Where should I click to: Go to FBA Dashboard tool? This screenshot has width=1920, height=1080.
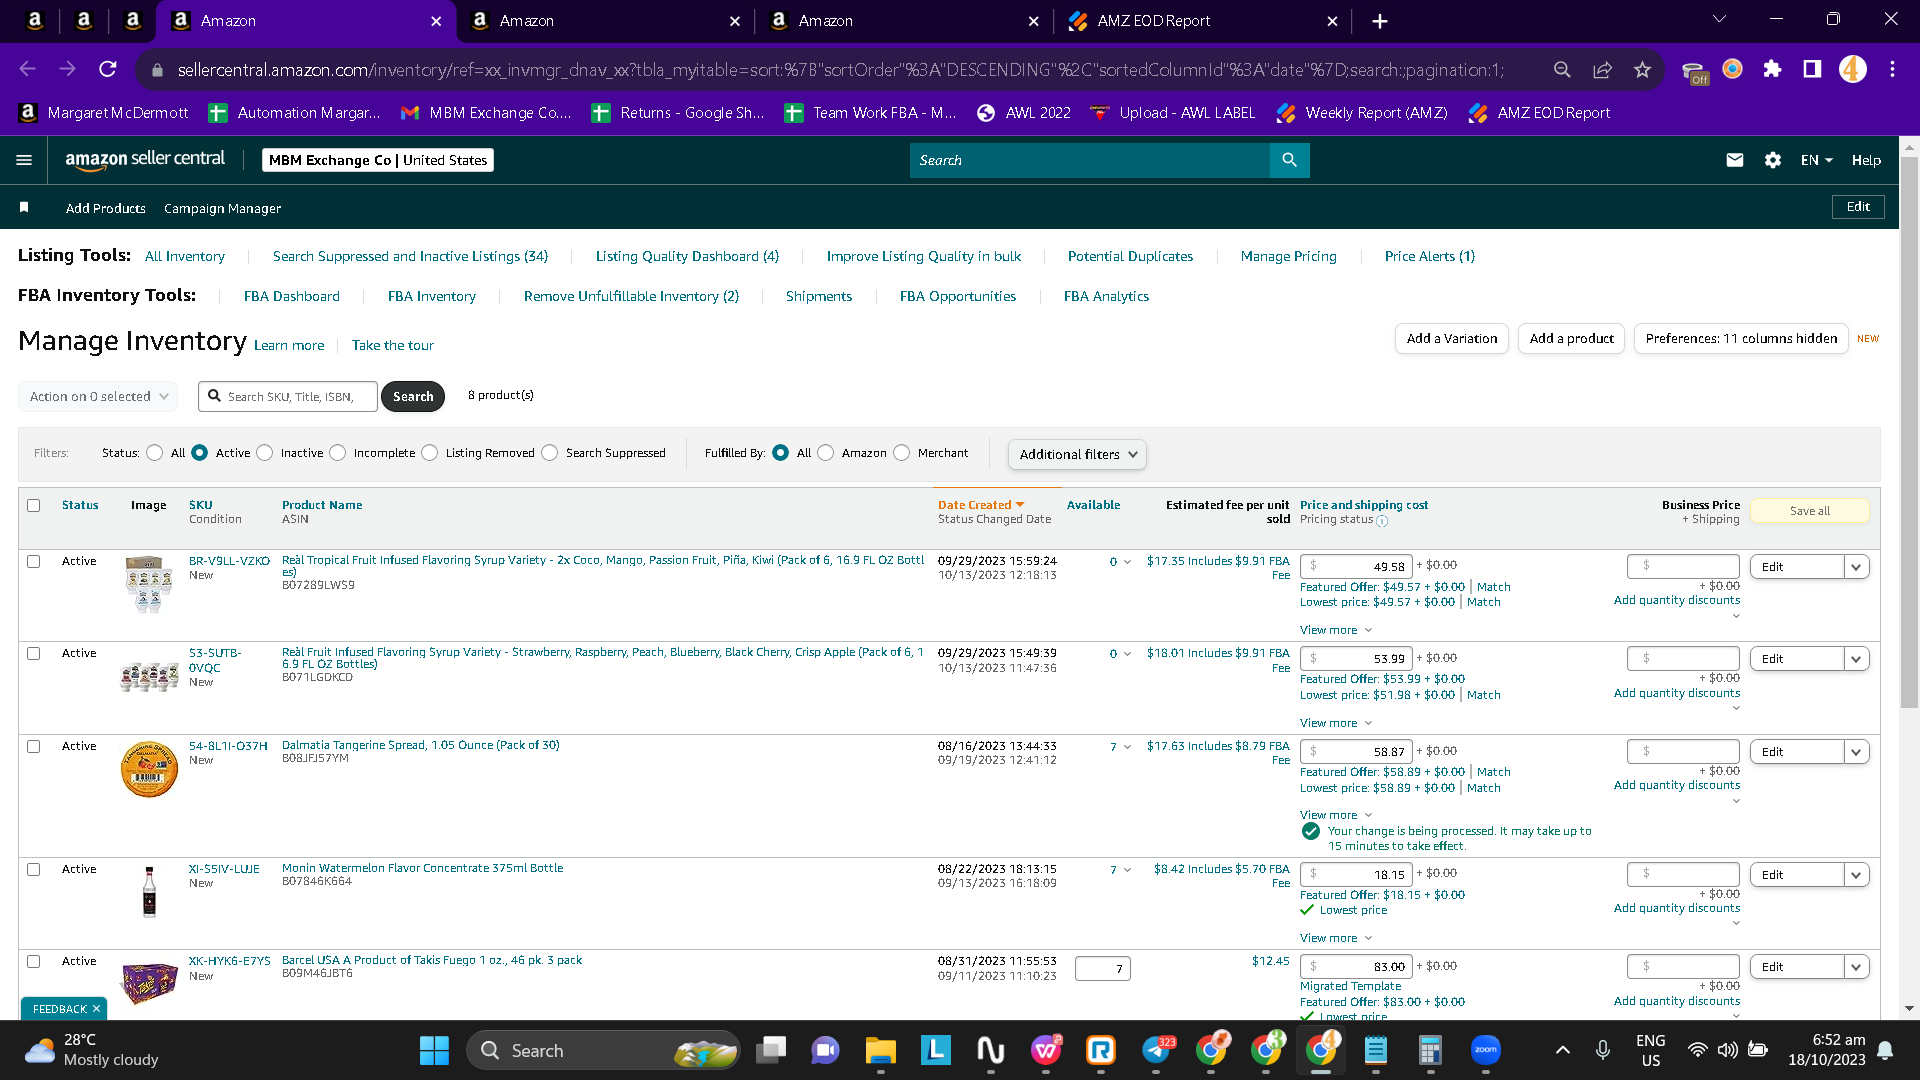point(292,297)
